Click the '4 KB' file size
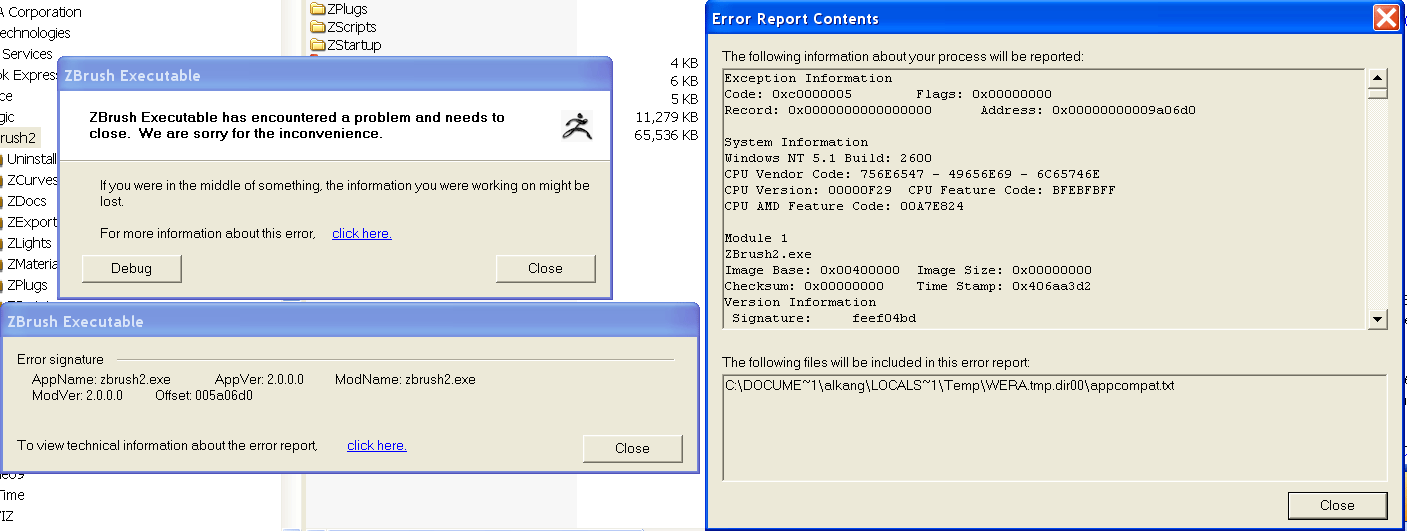 point(684,63)
